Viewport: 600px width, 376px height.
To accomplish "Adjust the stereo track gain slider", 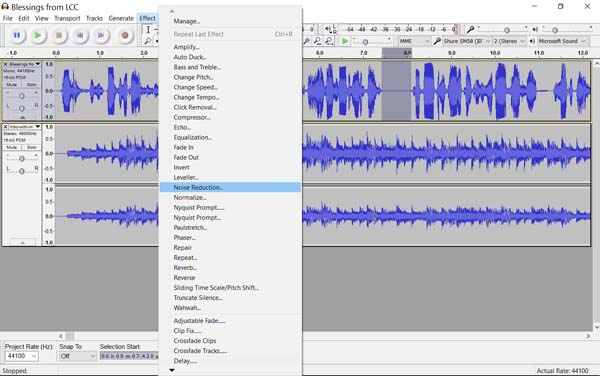I will tap(22, 158).
